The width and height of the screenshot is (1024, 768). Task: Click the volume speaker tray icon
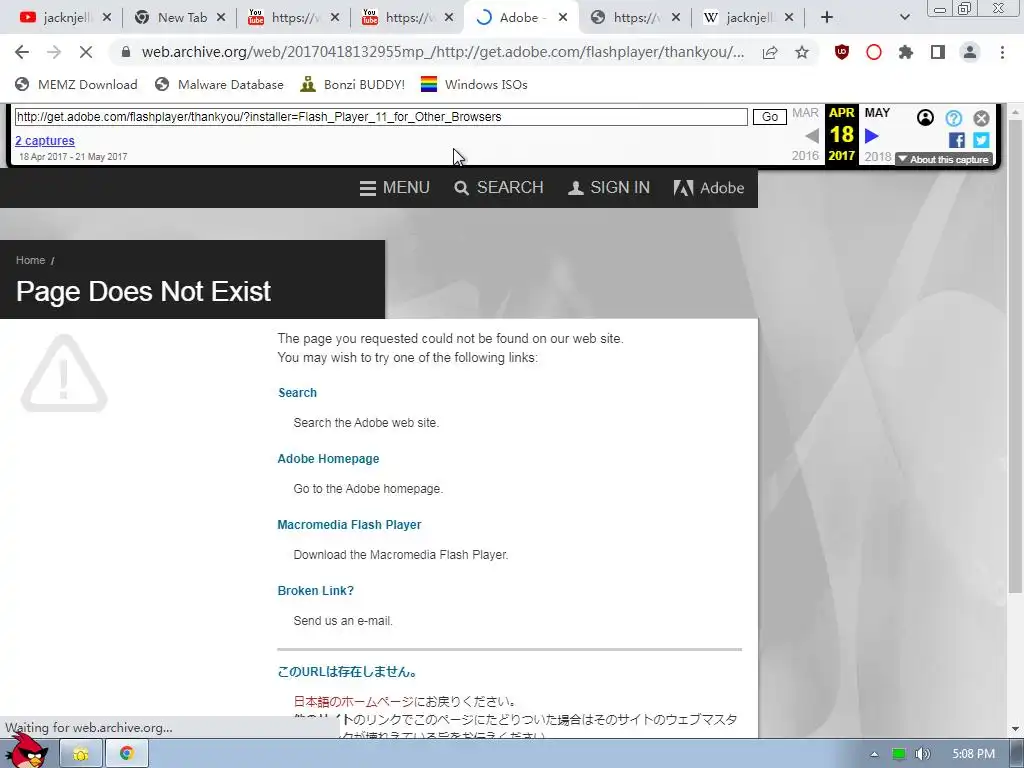(x=922, y=754)
